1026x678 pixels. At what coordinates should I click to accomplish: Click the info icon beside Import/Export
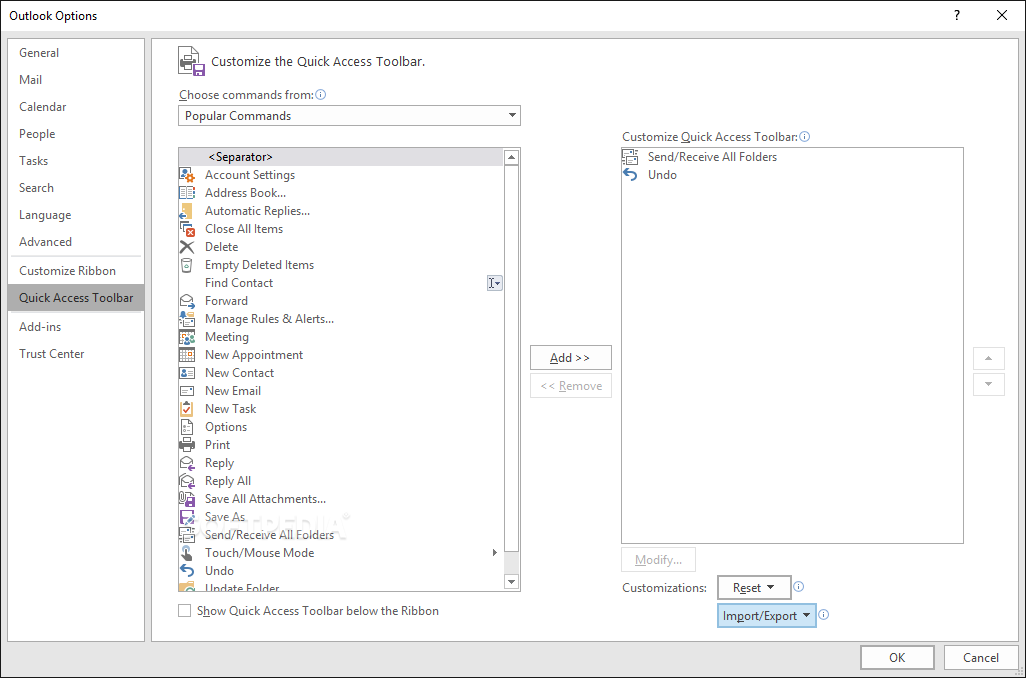pyautogui.click(x=824, y=615)
